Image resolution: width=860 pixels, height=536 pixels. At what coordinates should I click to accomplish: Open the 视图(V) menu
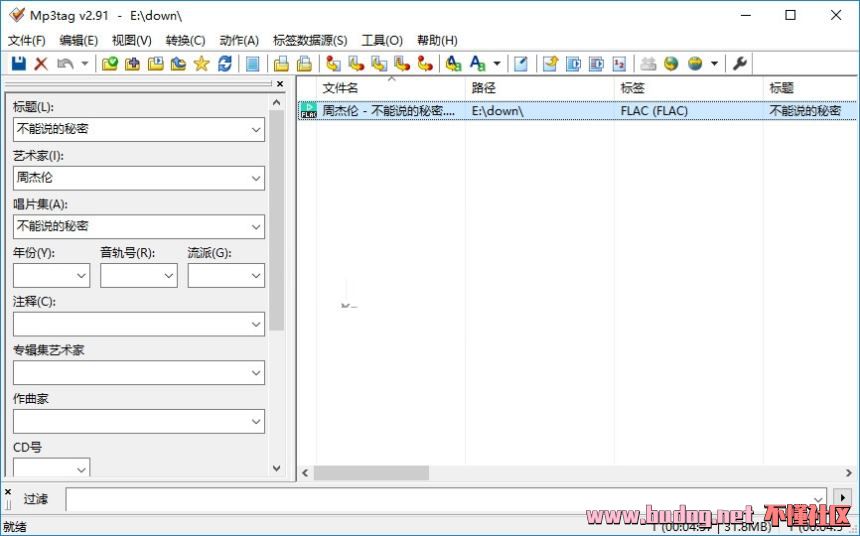[132, 40]
